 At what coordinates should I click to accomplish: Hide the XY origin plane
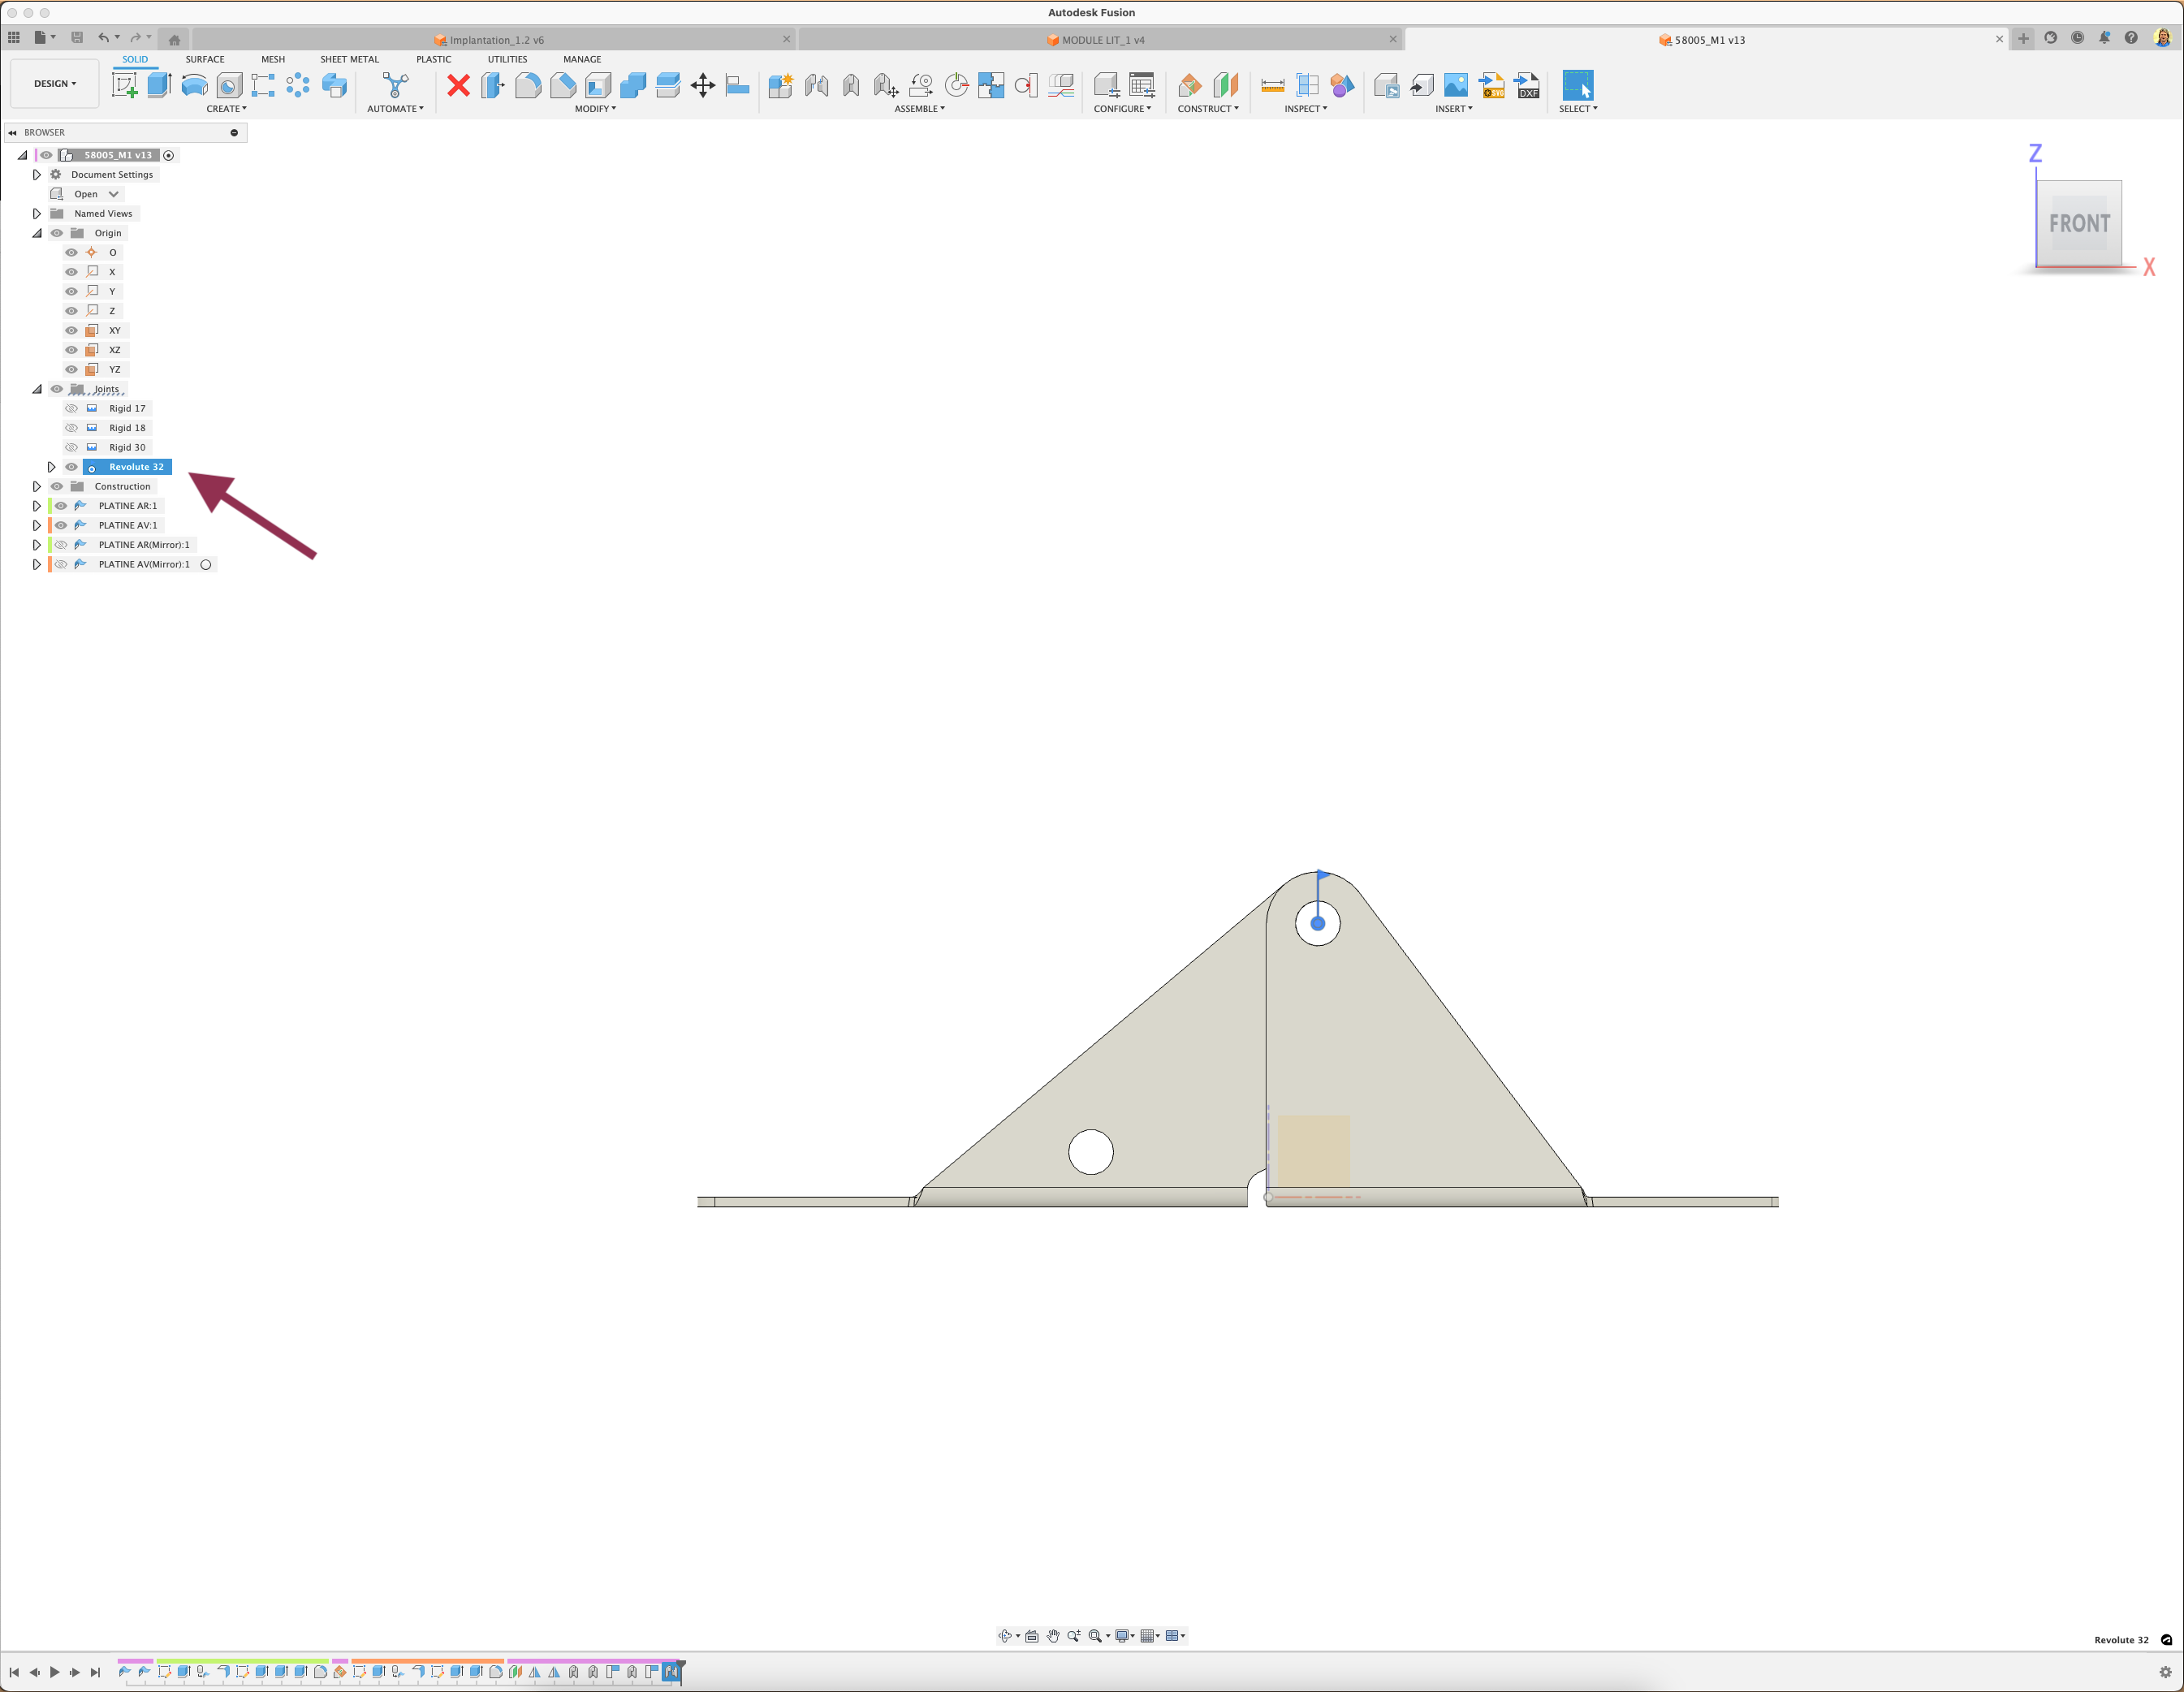coord(71,331)
